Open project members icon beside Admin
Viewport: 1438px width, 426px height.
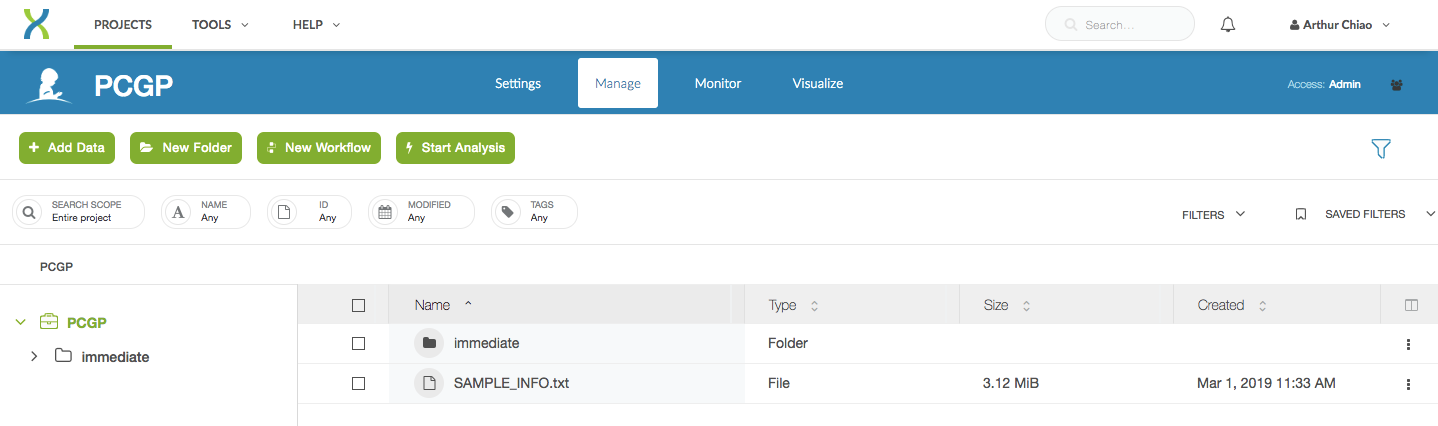tap(1396, 85)
